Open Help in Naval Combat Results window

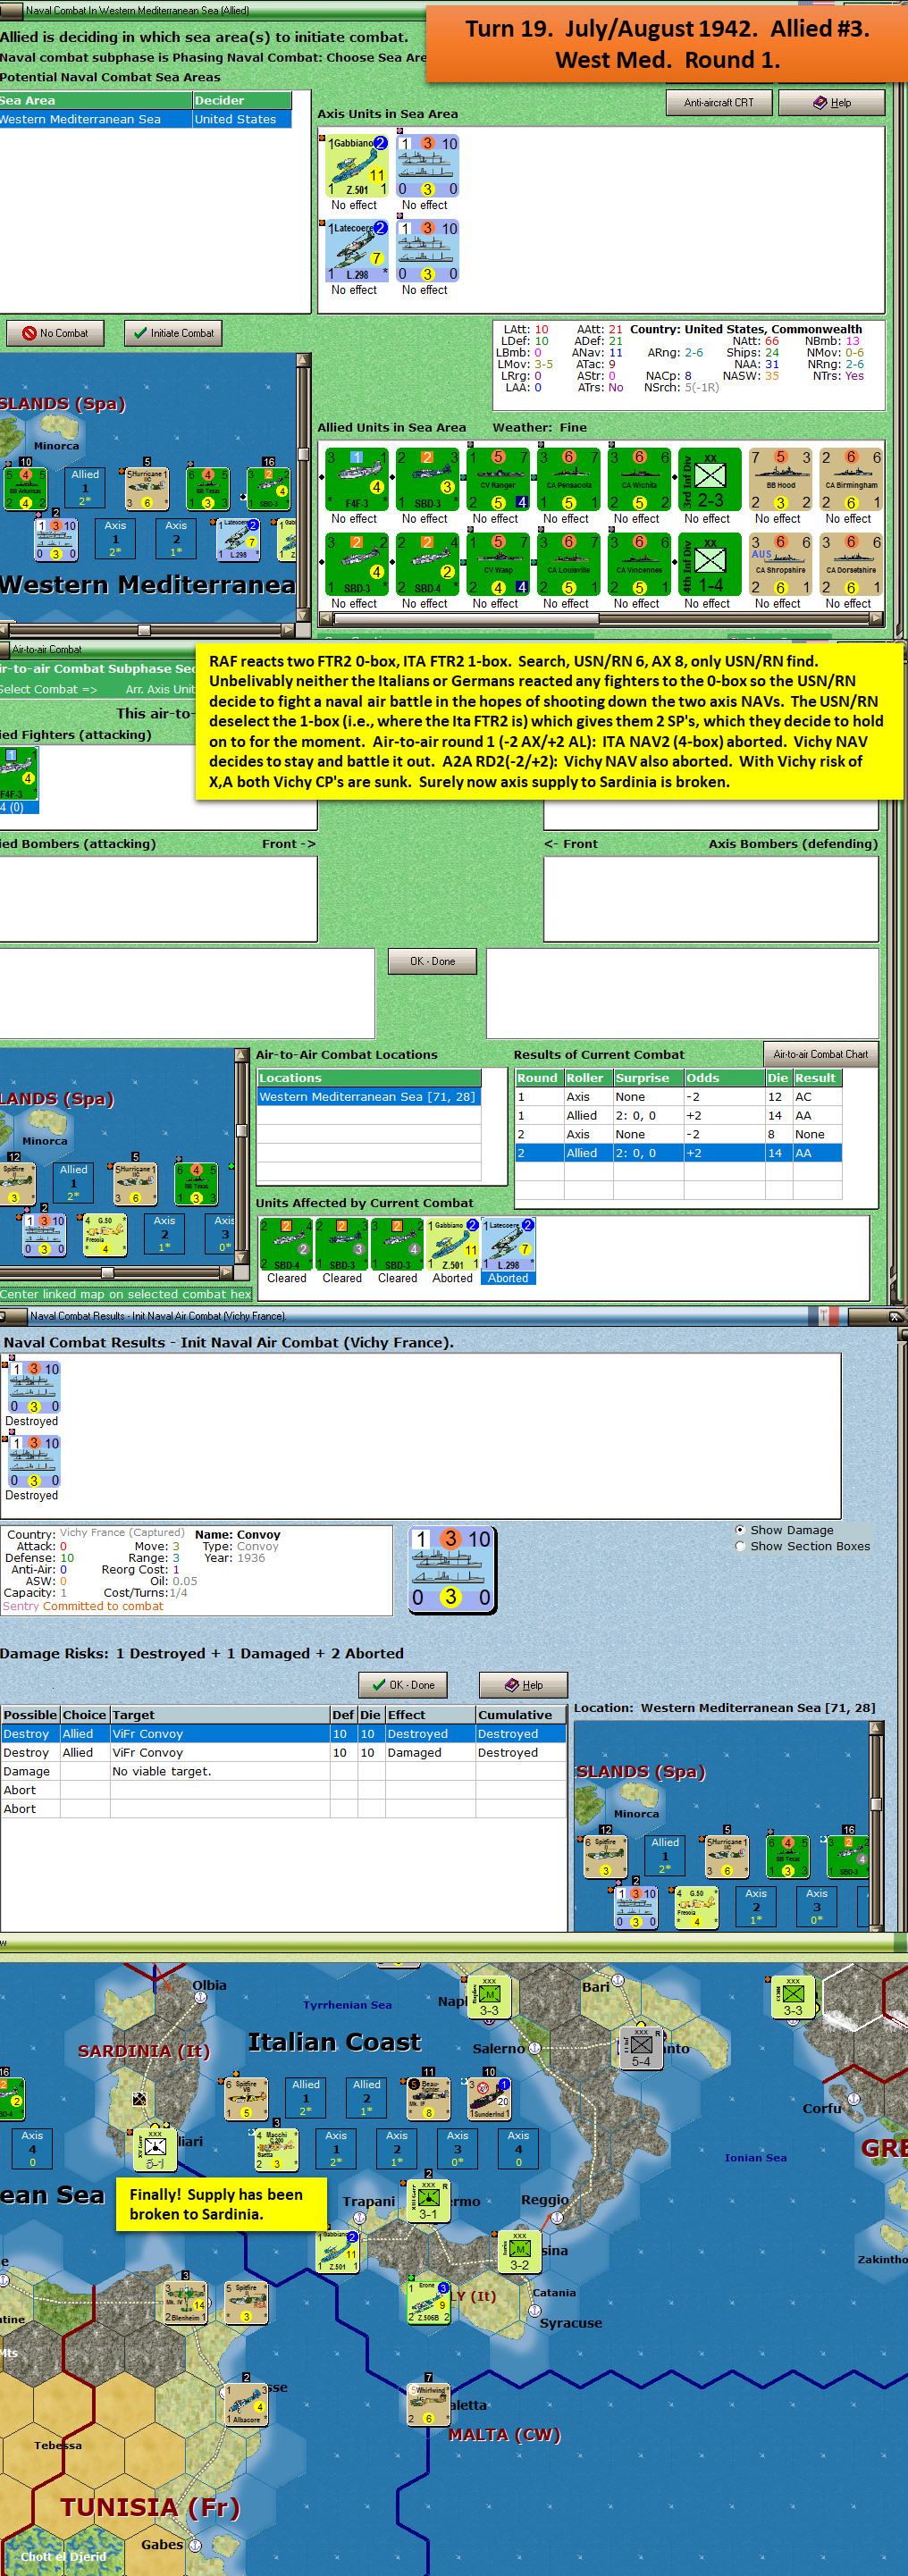[x=523, y=1685]
